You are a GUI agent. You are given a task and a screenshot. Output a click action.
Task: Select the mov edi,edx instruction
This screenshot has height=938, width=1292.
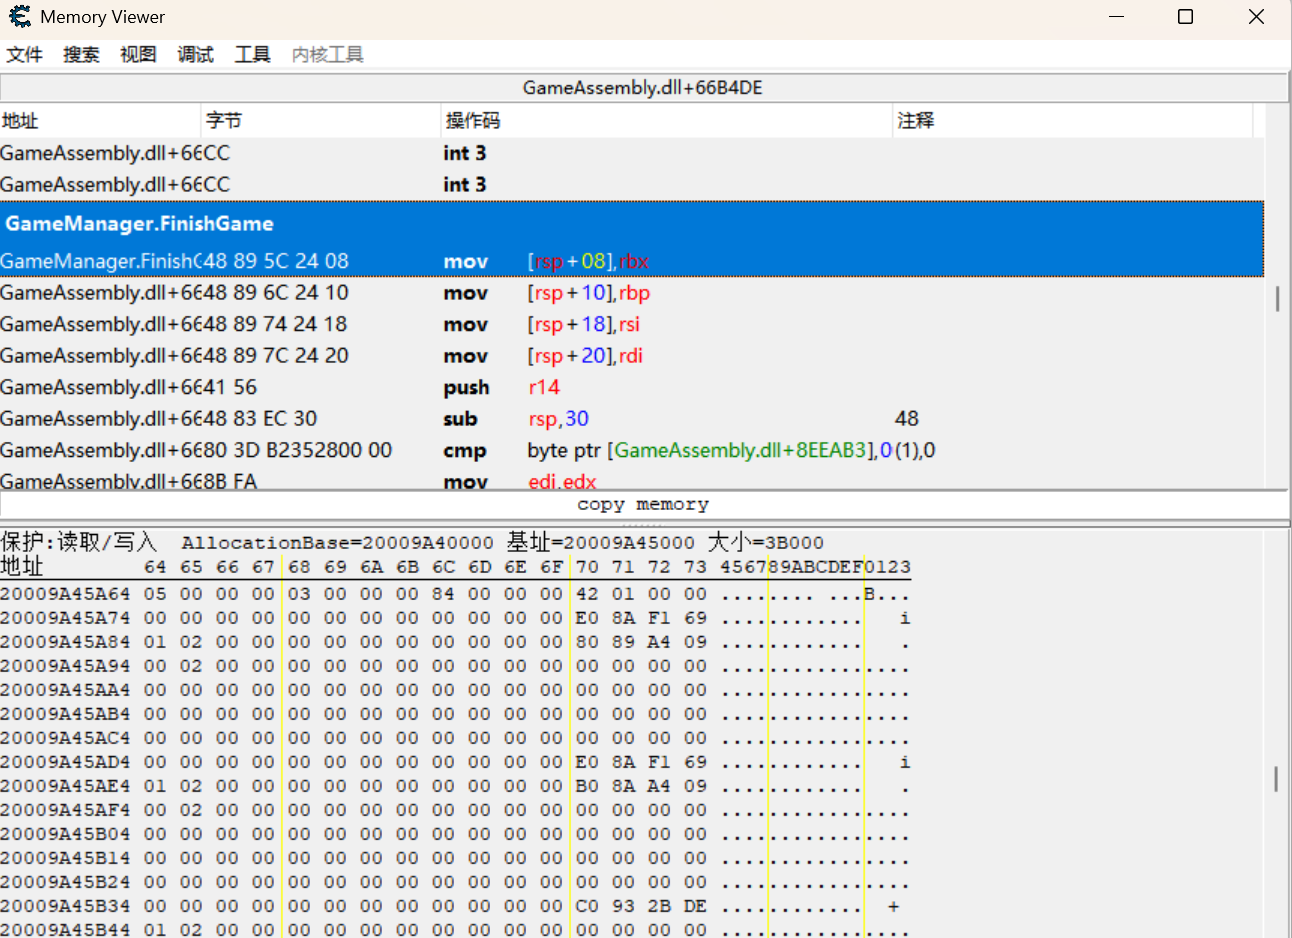coord(632,480)
